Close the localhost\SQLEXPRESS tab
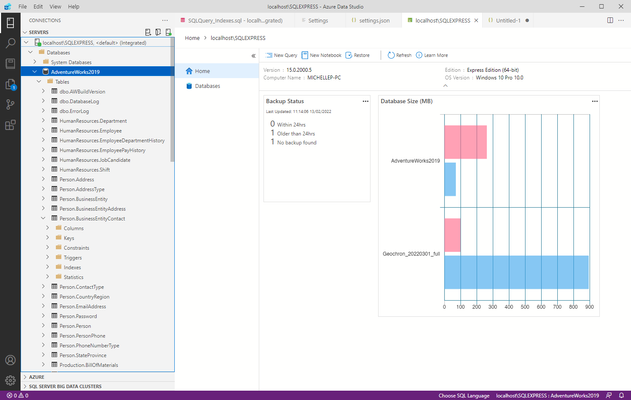This screenshot has width=631, height=400. pos(476,21)
